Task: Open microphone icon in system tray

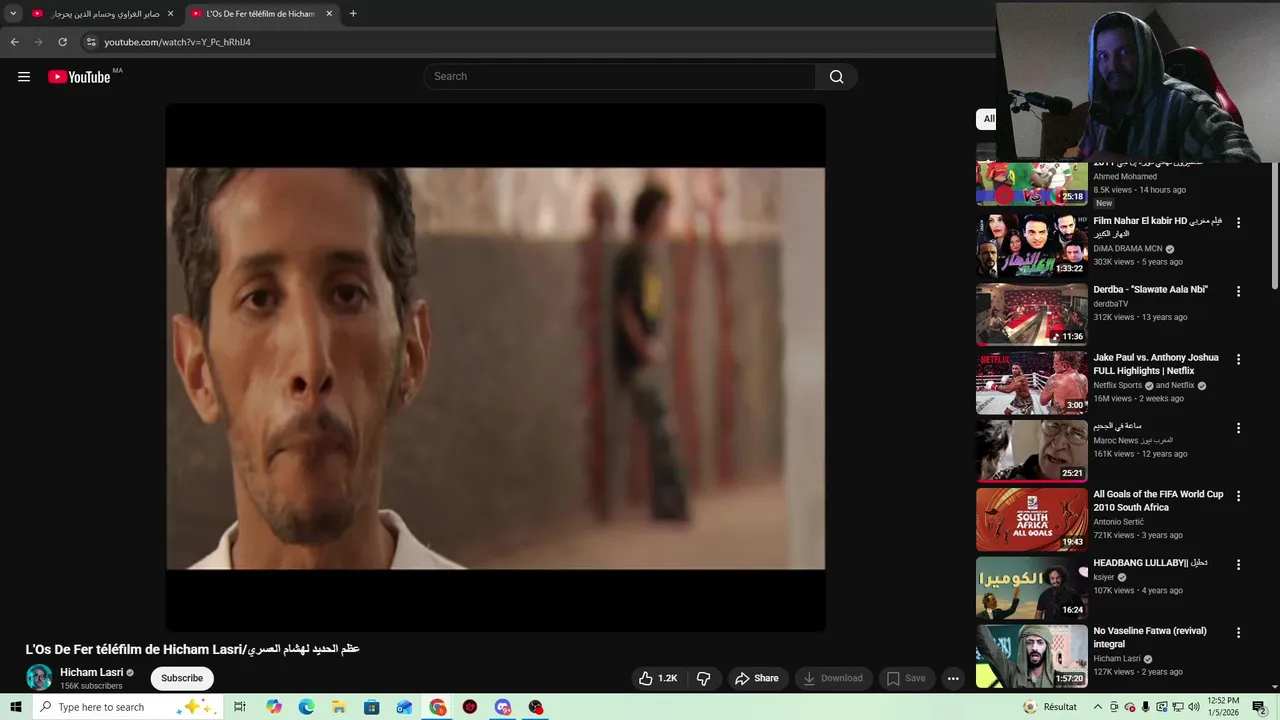Action: [x=1146, y=707]
